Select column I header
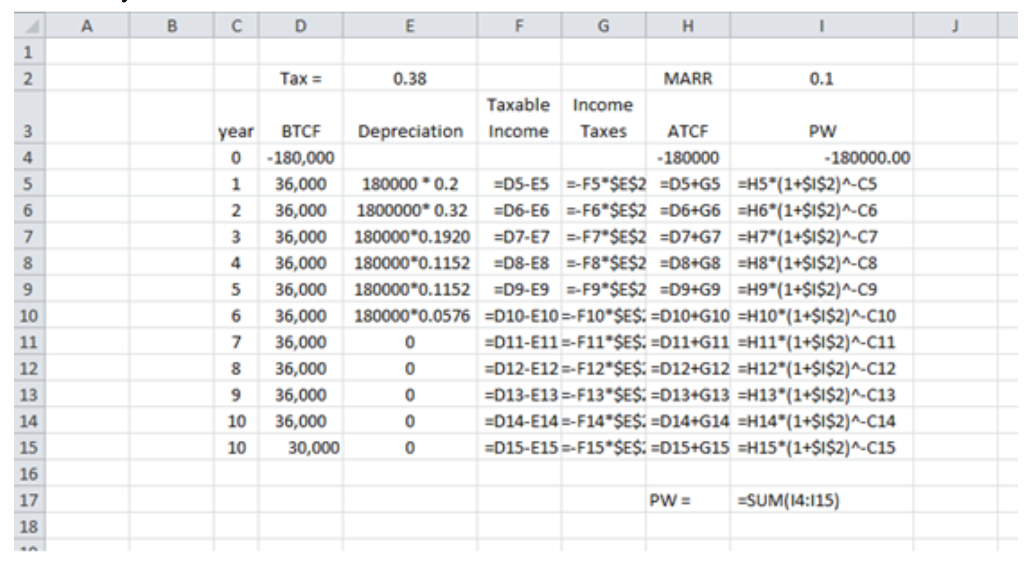The width and height of the screenshot is (1024, 562). (x=821, y=26)
